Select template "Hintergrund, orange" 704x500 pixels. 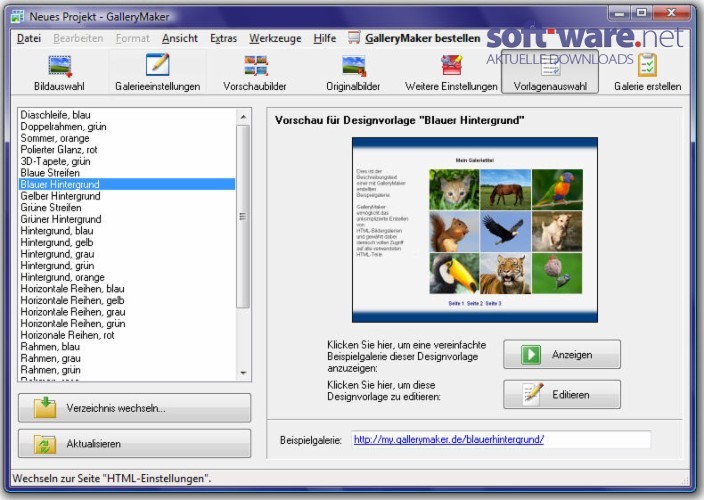[127, 277]
